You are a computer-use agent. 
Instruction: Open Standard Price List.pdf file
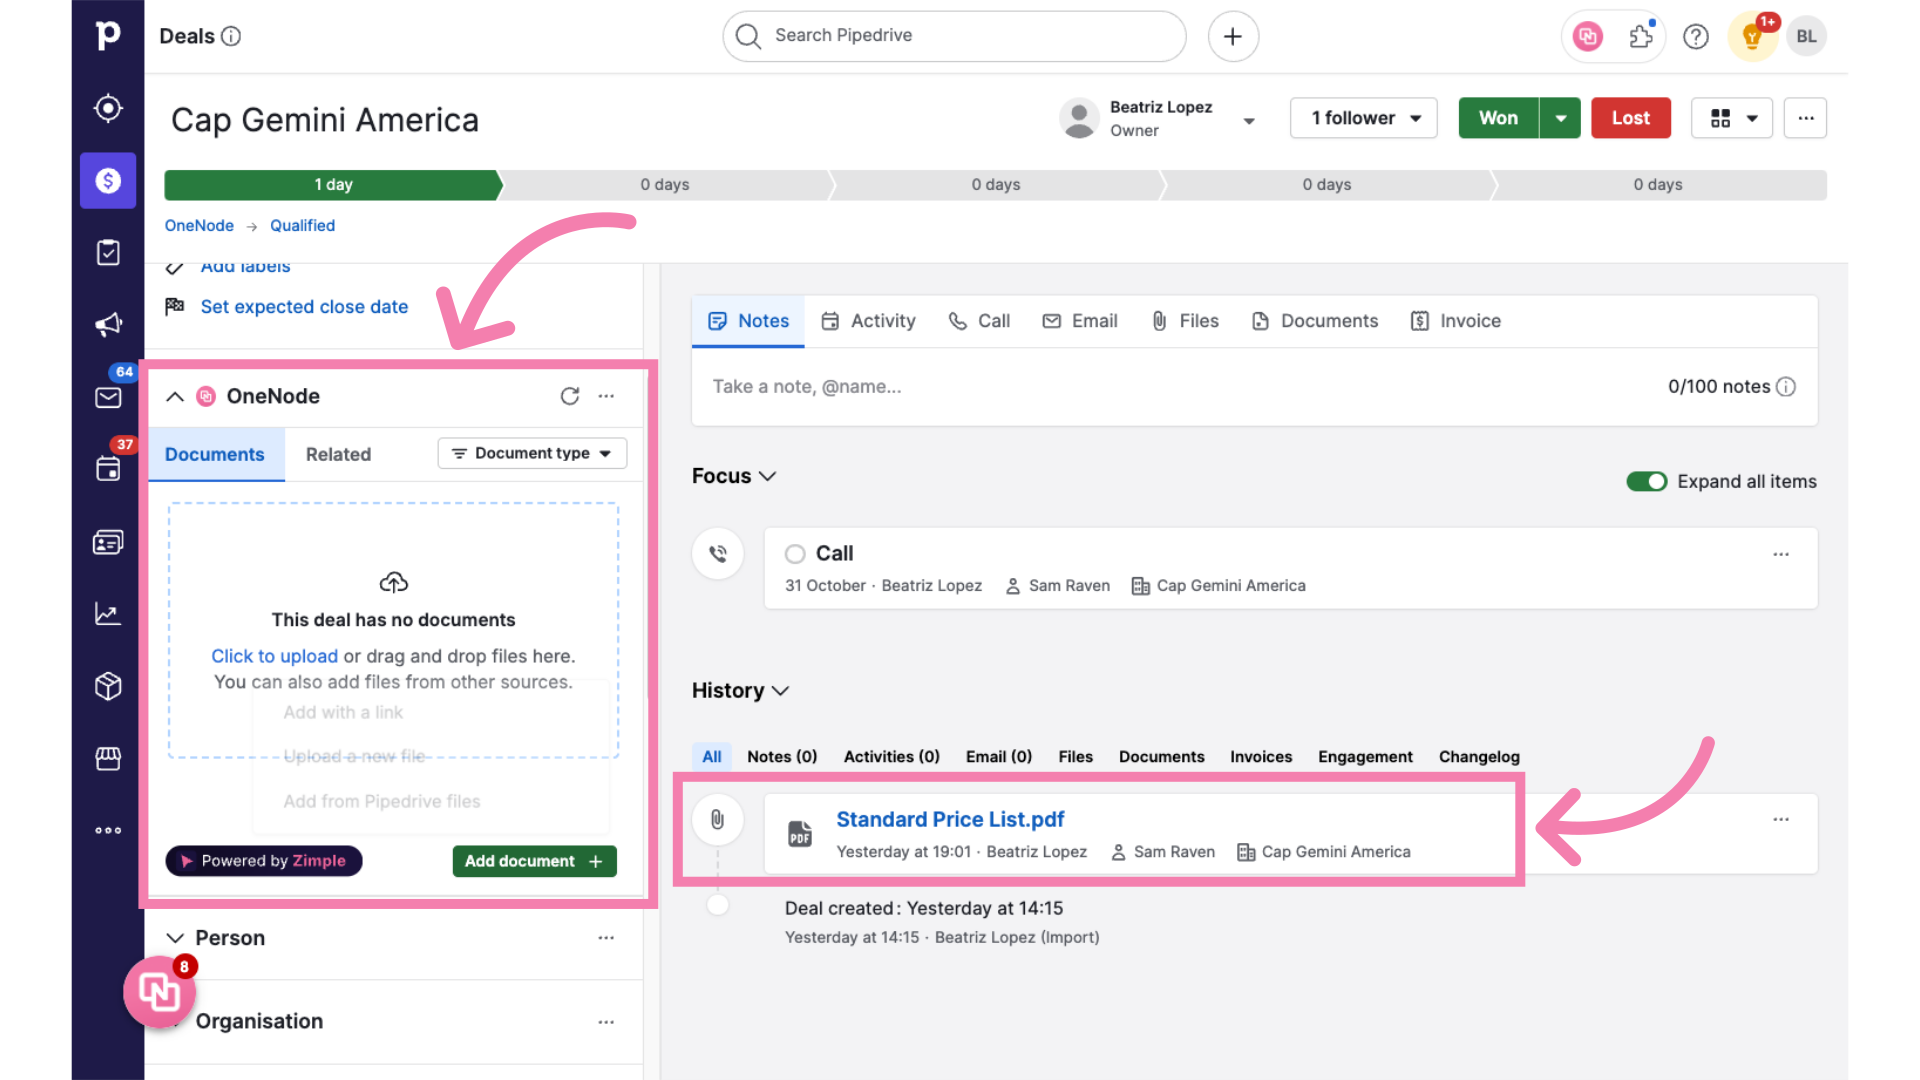pos(950,819)
